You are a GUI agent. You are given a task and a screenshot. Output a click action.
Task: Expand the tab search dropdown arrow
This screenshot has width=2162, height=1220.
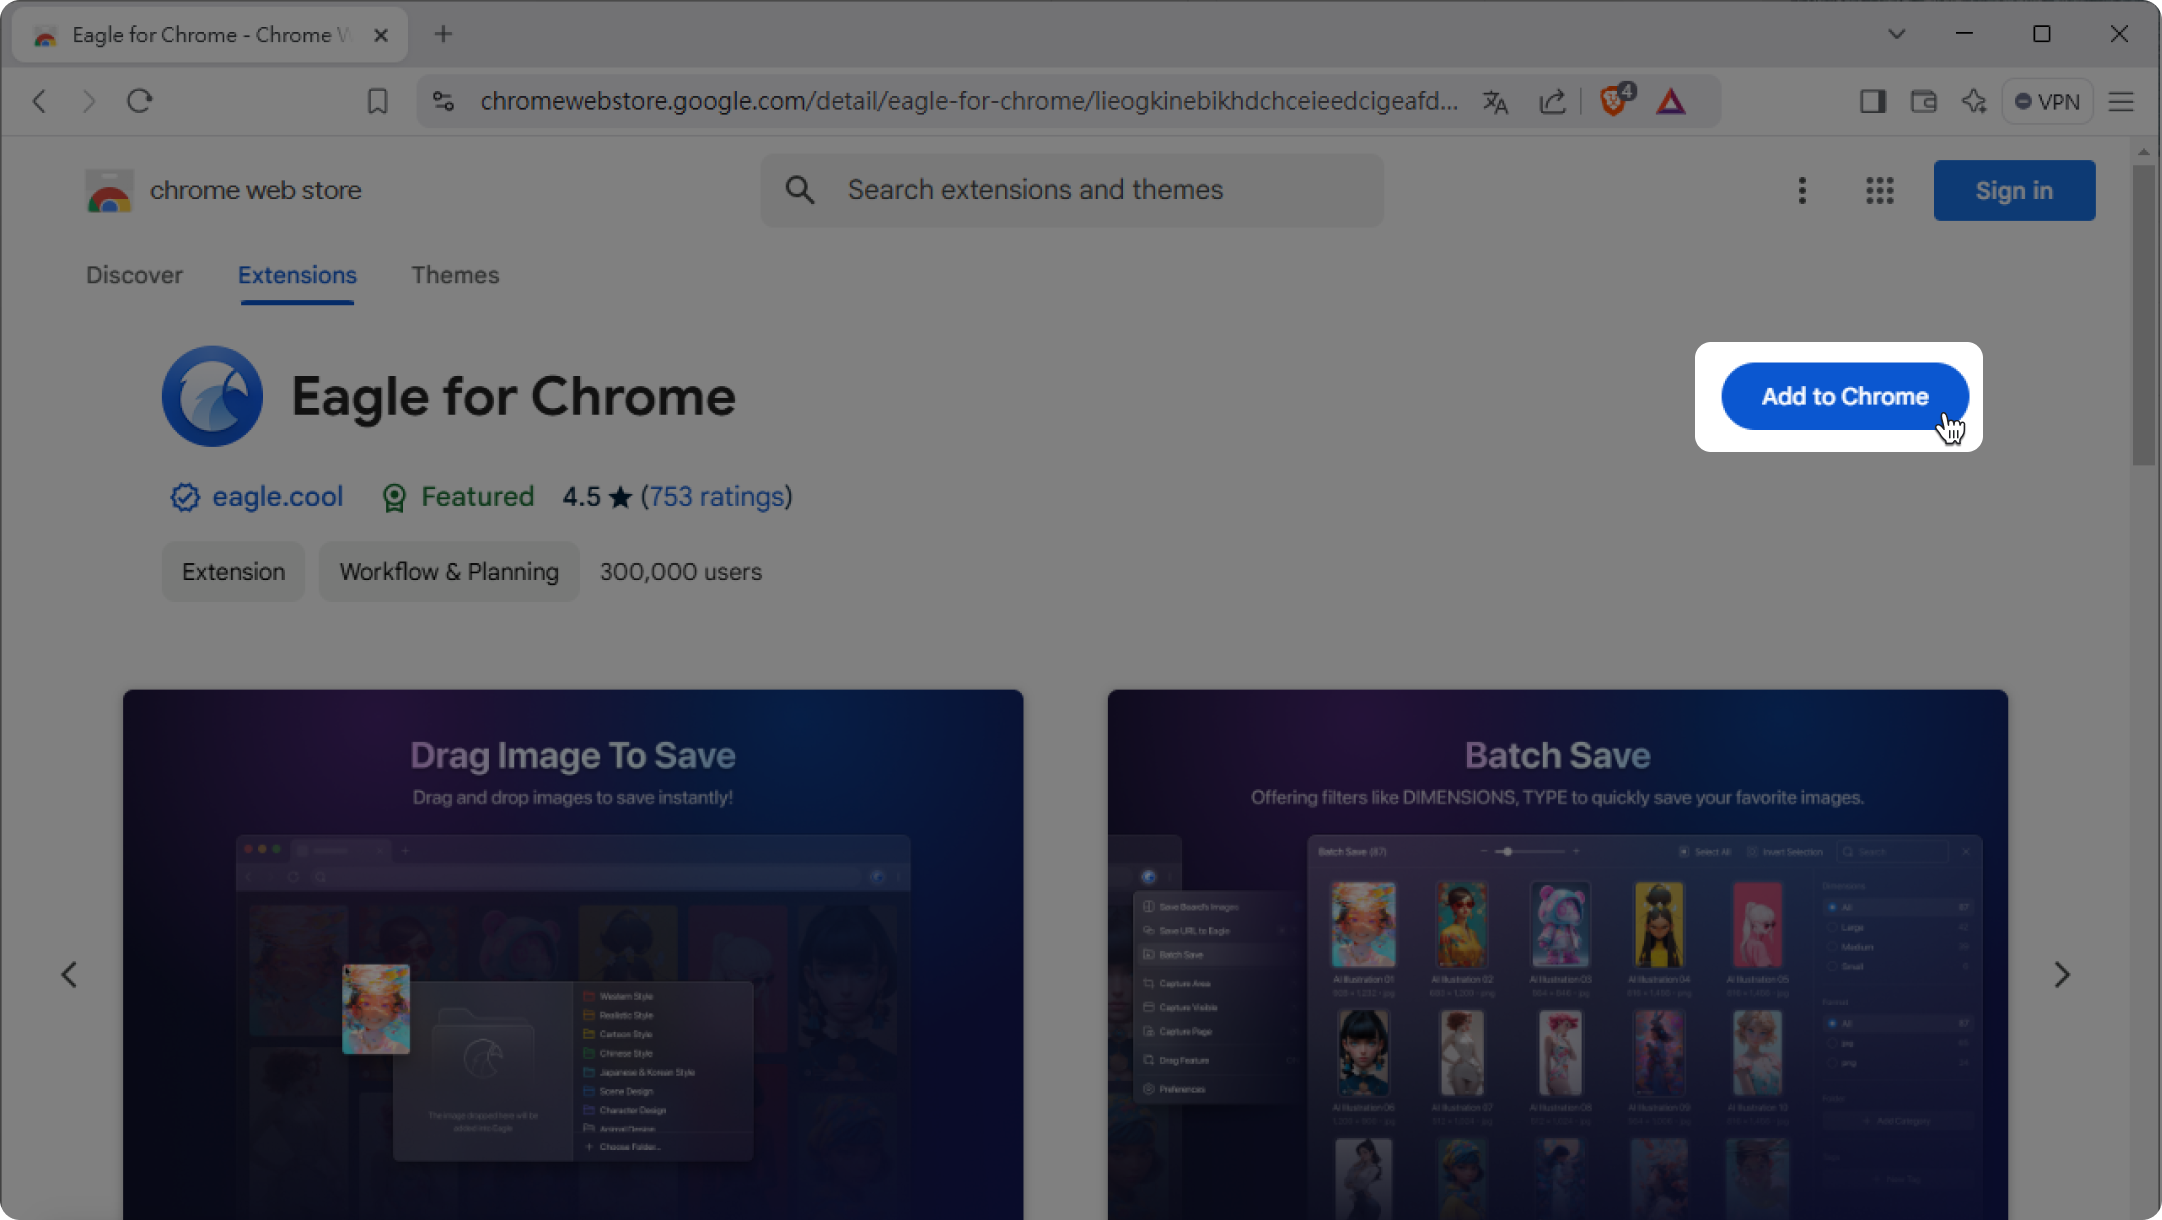(x=1896, y=34)
